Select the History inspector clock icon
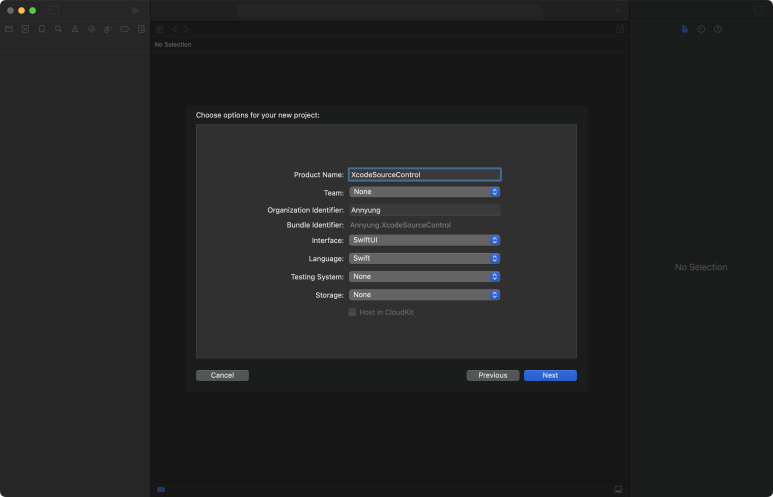The image size is (773, 497). [x=701, y=29]
